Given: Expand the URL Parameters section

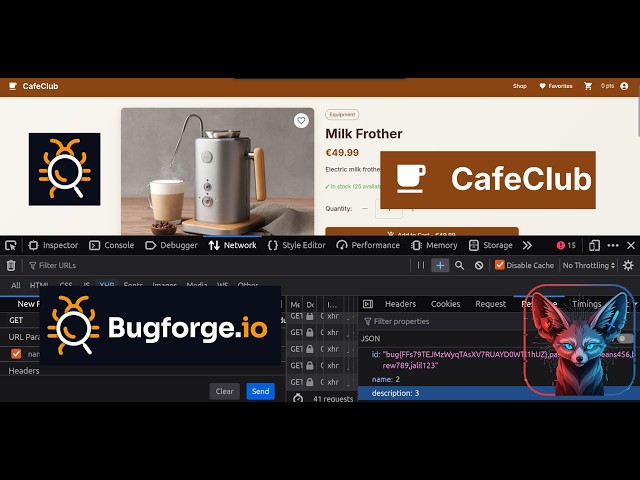Looking at the screenshot, I should point(24,337).
